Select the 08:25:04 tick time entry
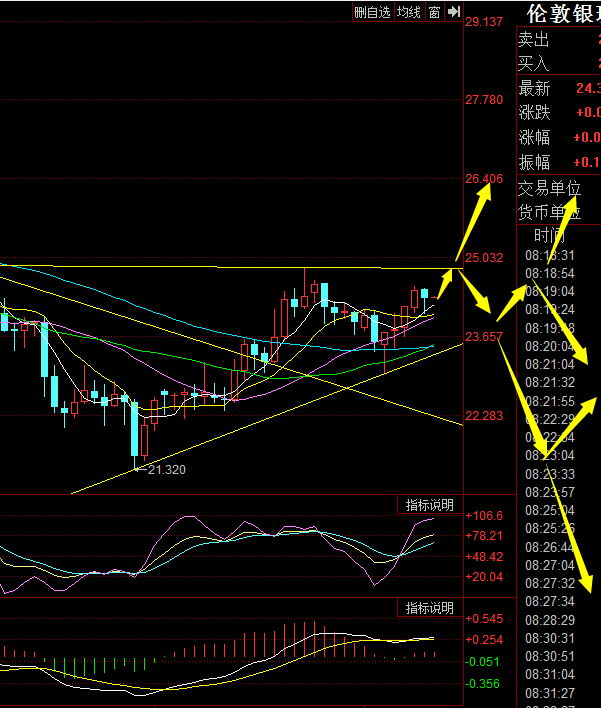This screenshot has width=601, height=708. click(x=550, y=511)
